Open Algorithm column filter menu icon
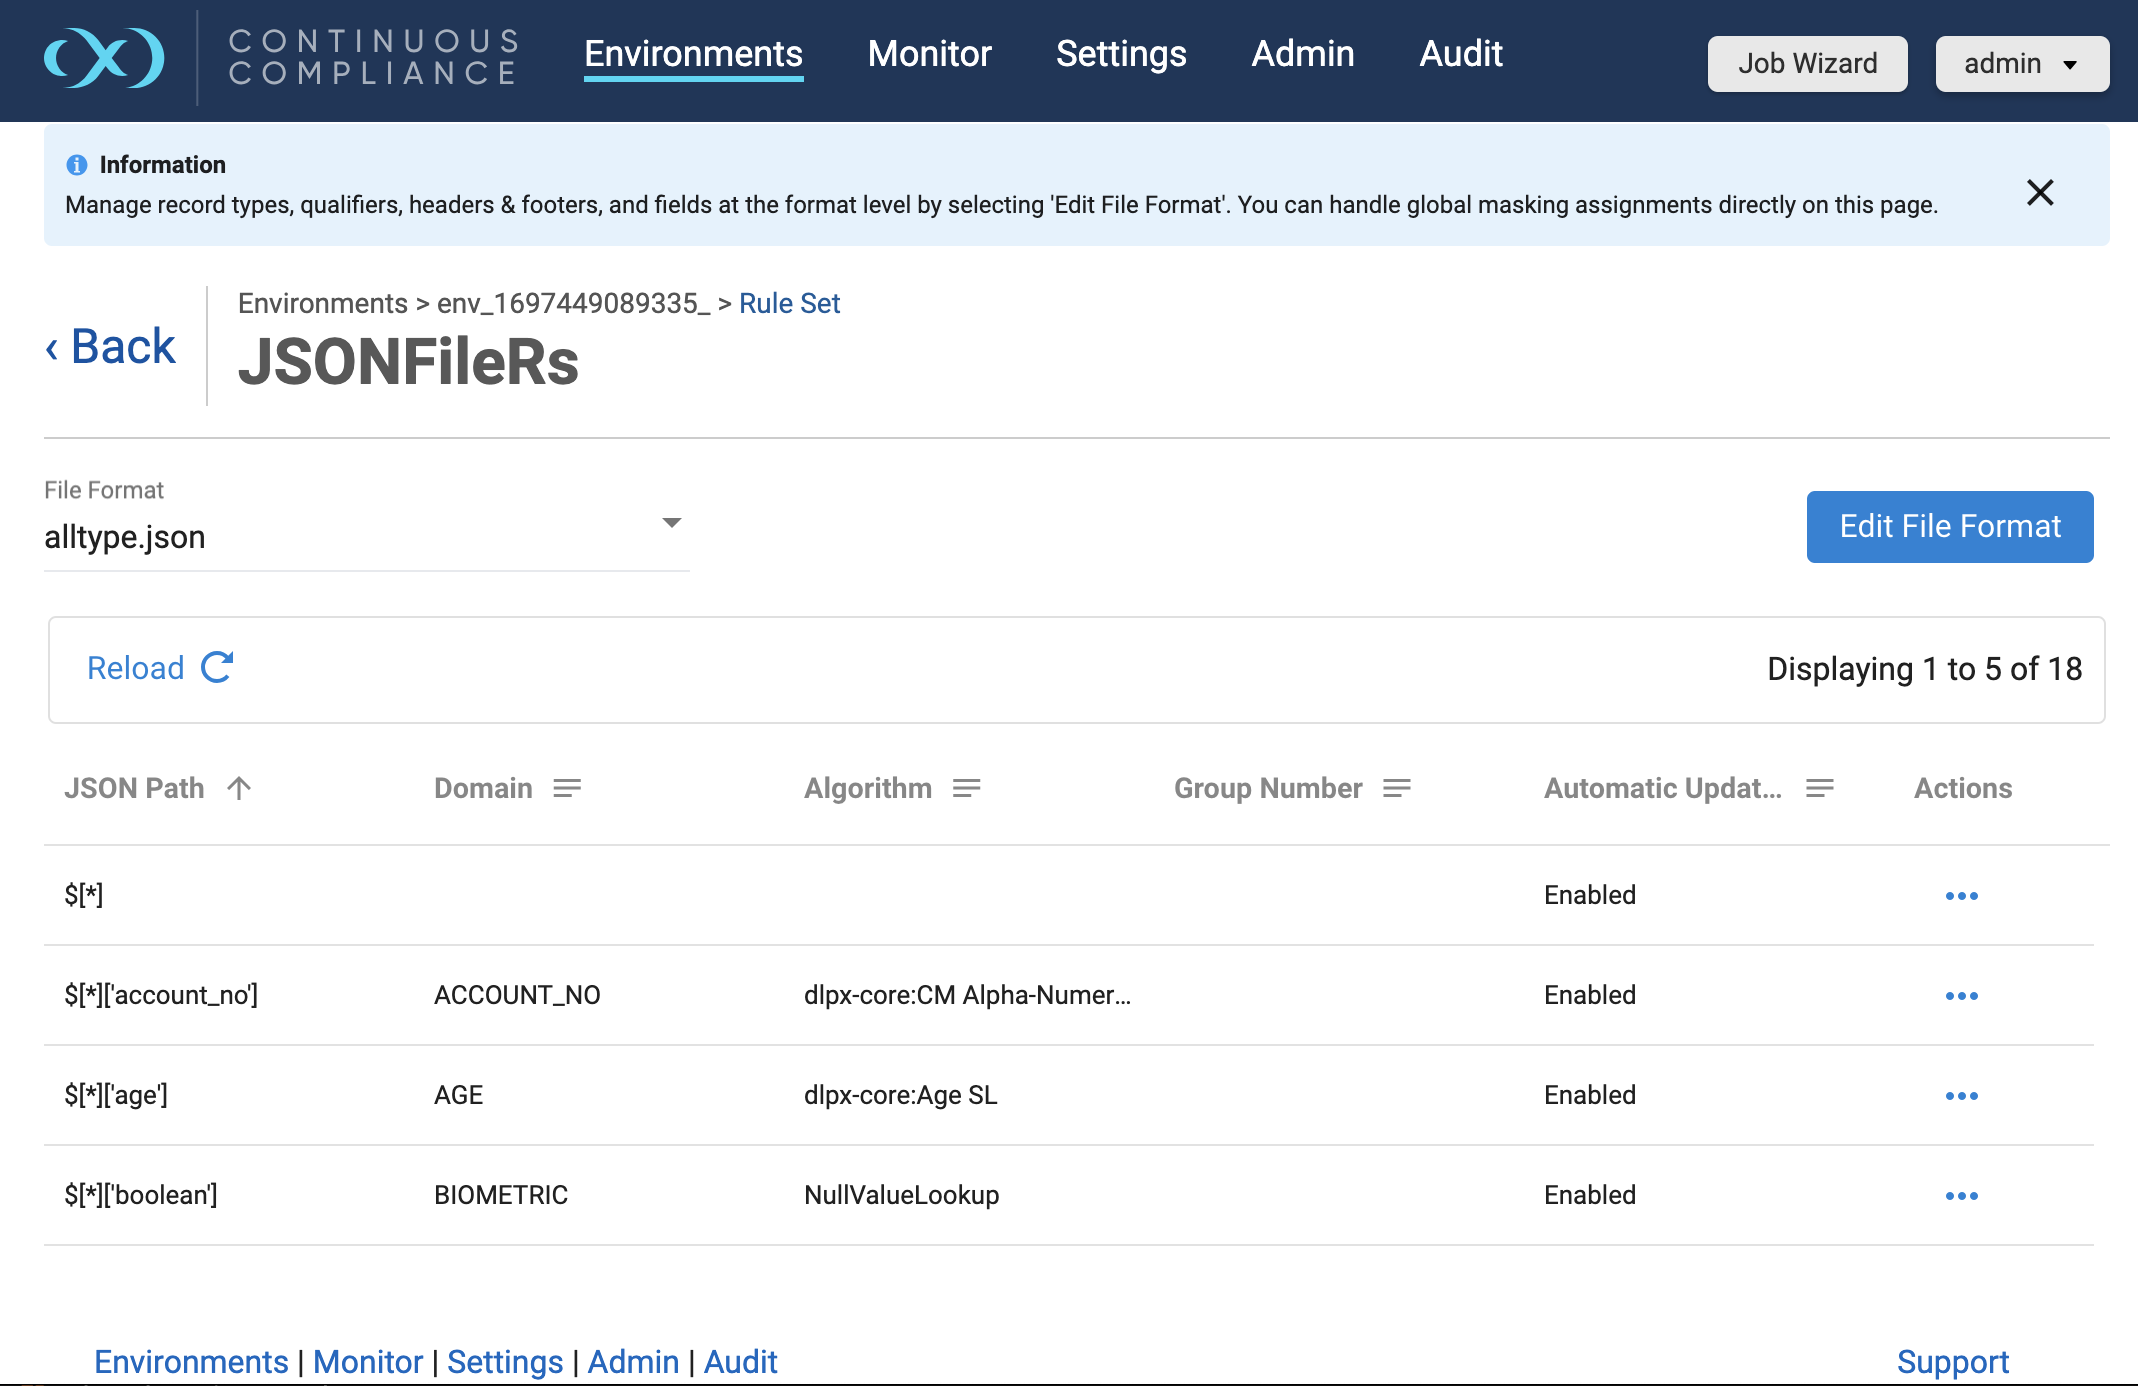Screen dimensions: 2138x1386 point(966,788)
